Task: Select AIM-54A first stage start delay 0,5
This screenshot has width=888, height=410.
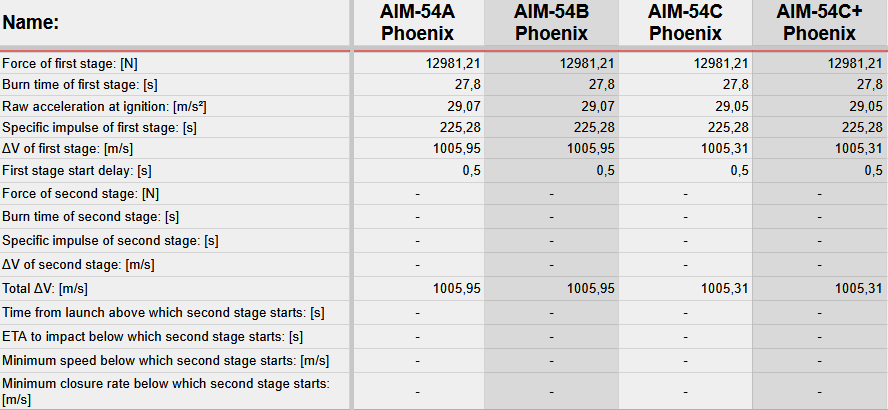Action: (471, 170)
